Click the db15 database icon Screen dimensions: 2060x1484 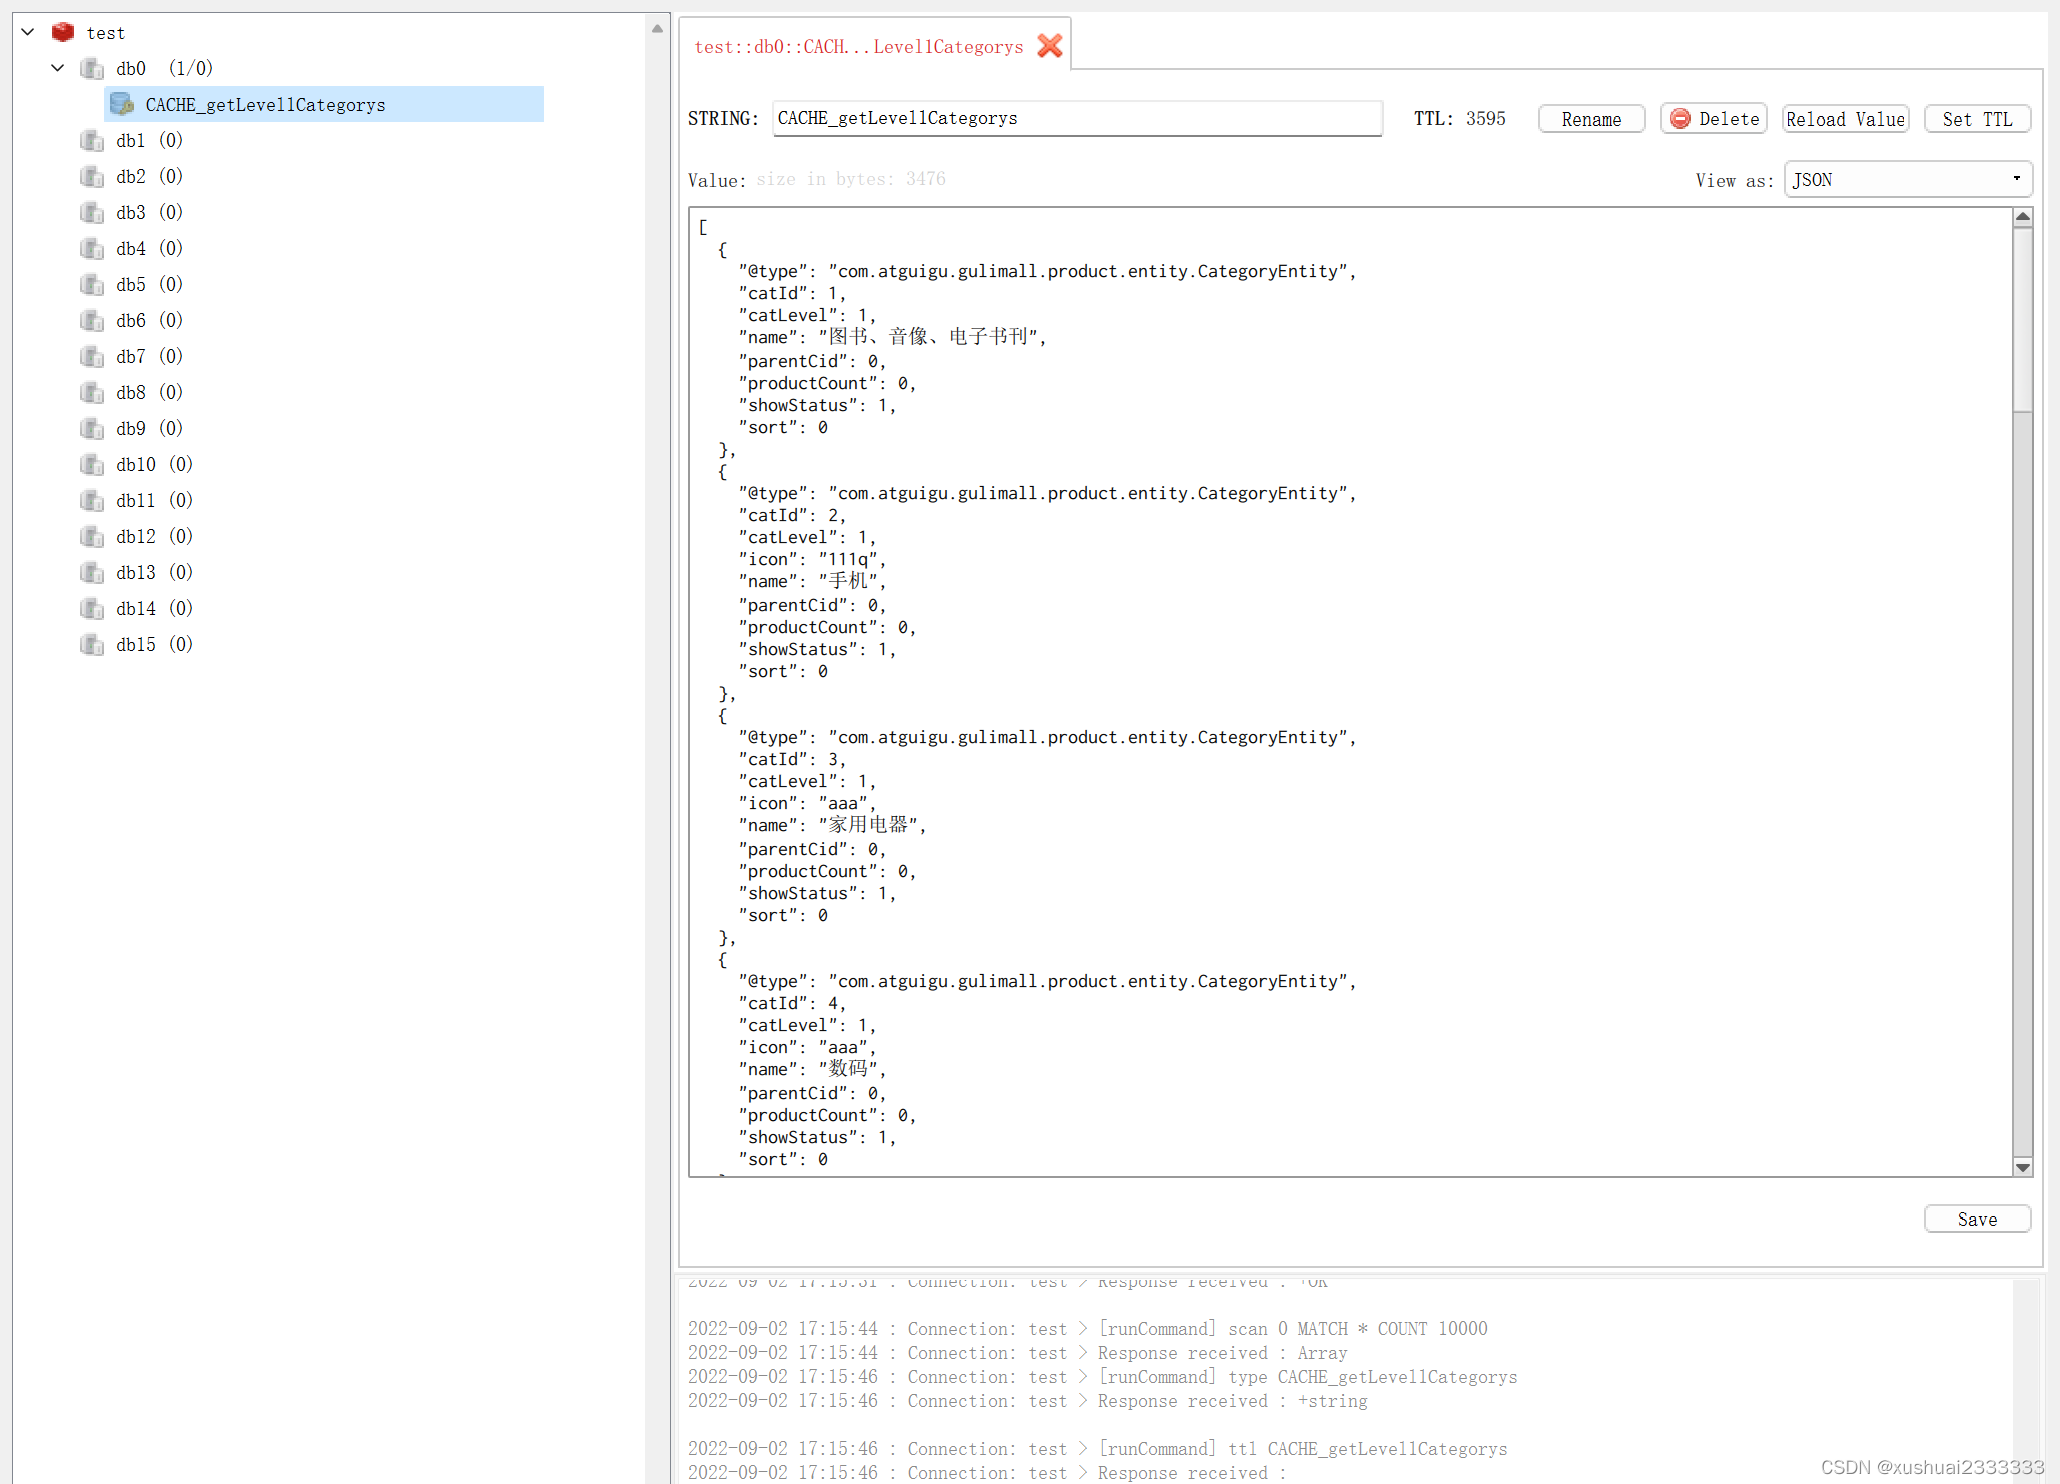[x=91, y=645]
